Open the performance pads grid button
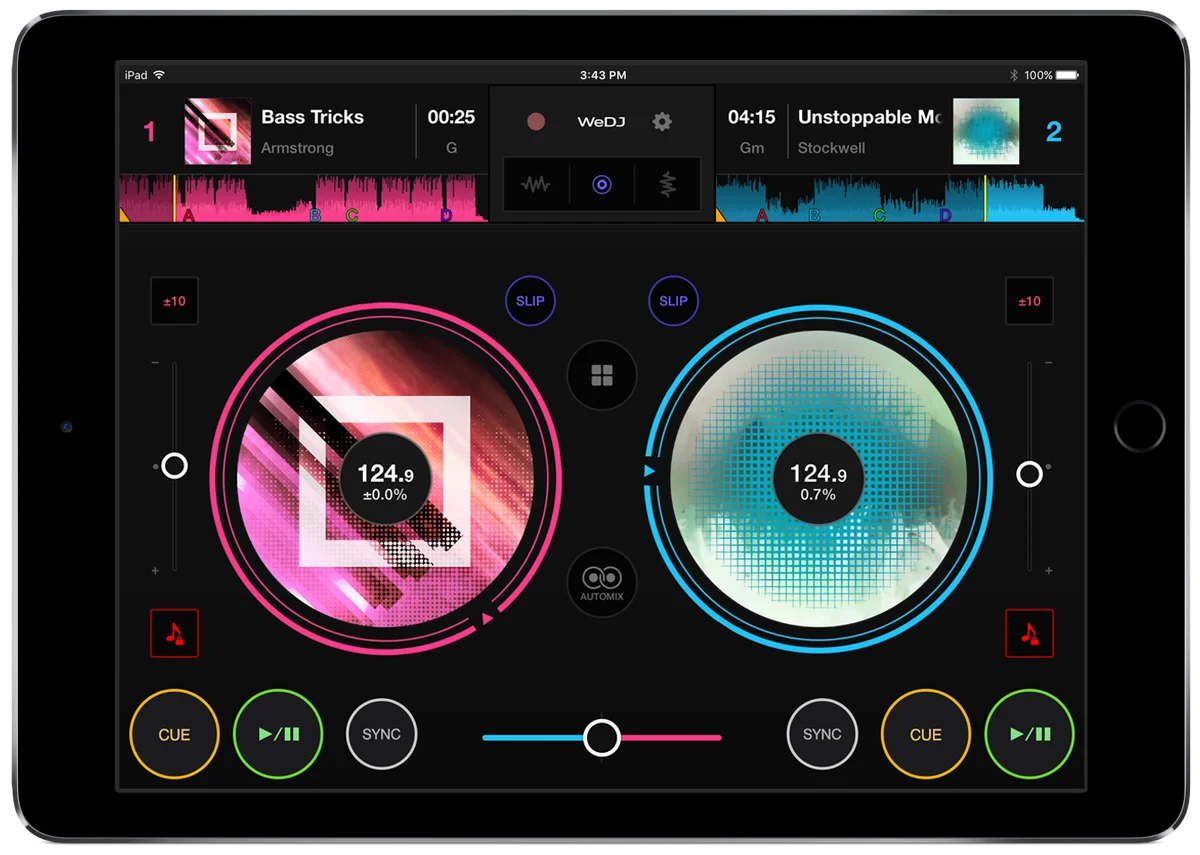Viewport: 1200px width, 855px height. [601, 376]
